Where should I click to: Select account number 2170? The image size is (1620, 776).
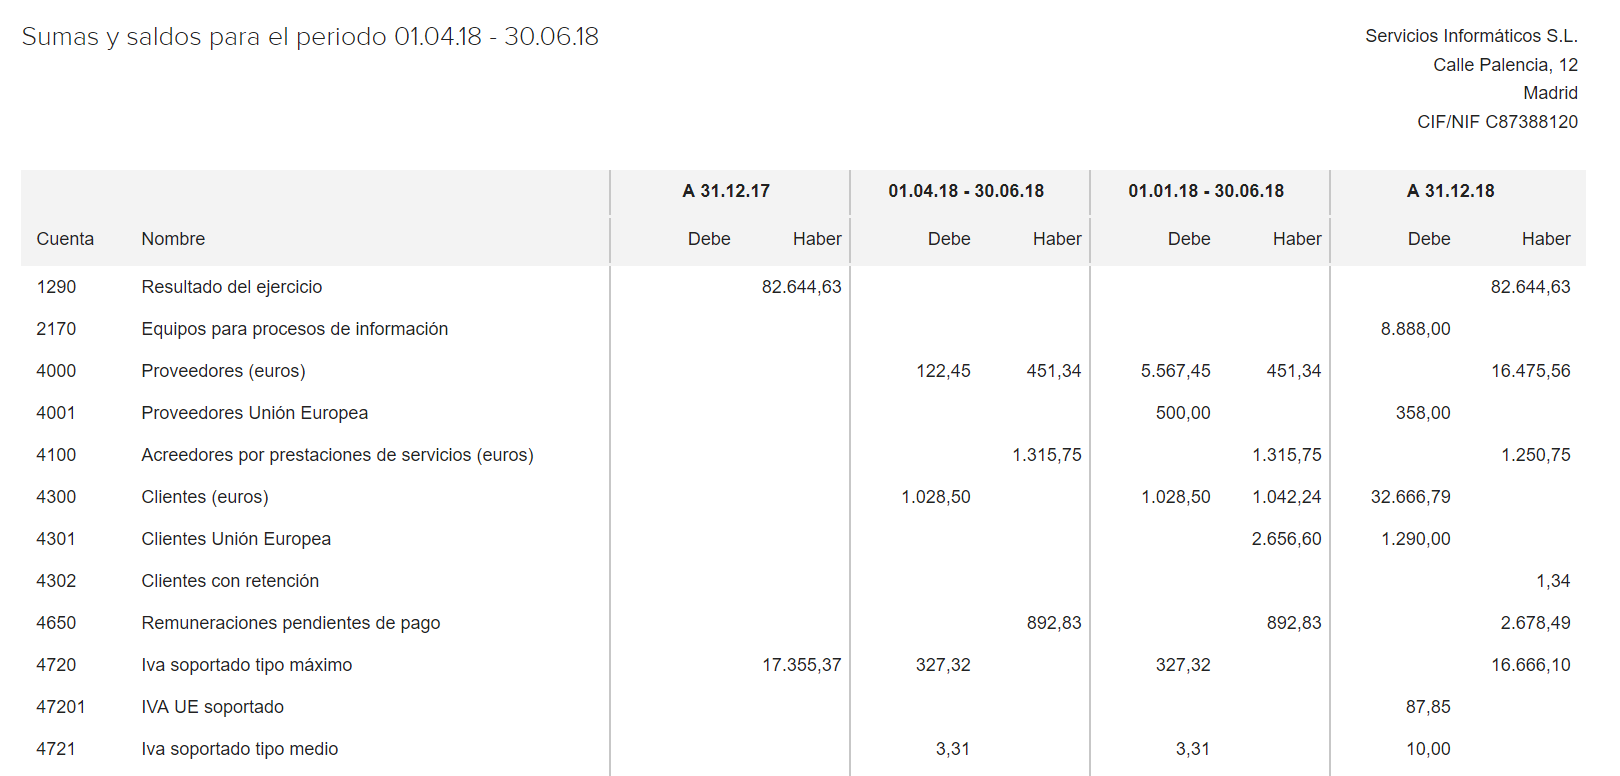tap(56, 329)
